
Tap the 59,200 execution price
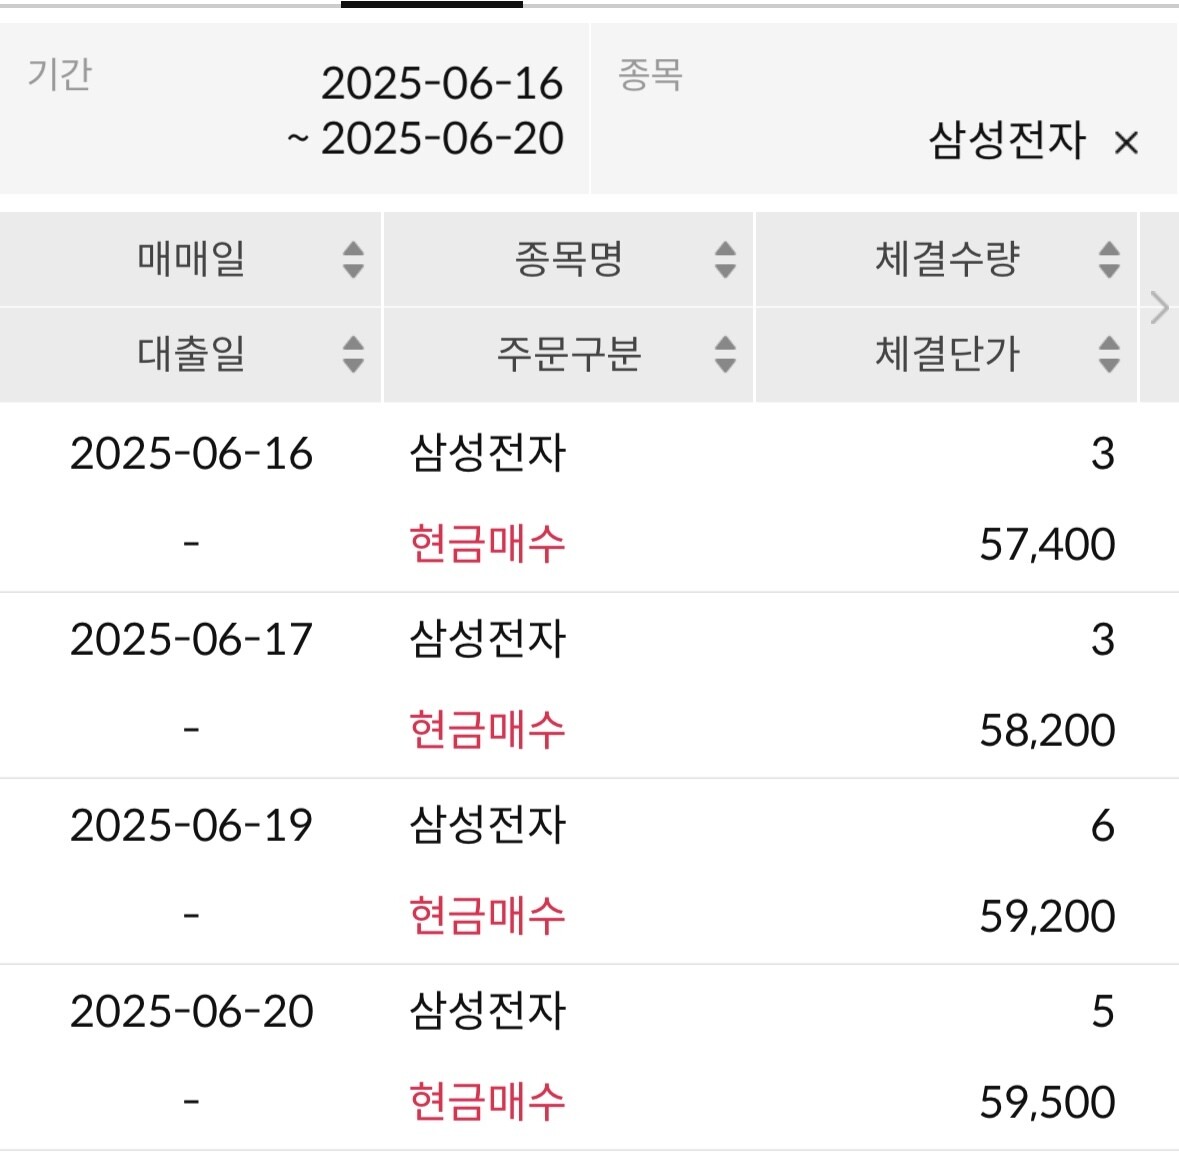click(1047, 916)
